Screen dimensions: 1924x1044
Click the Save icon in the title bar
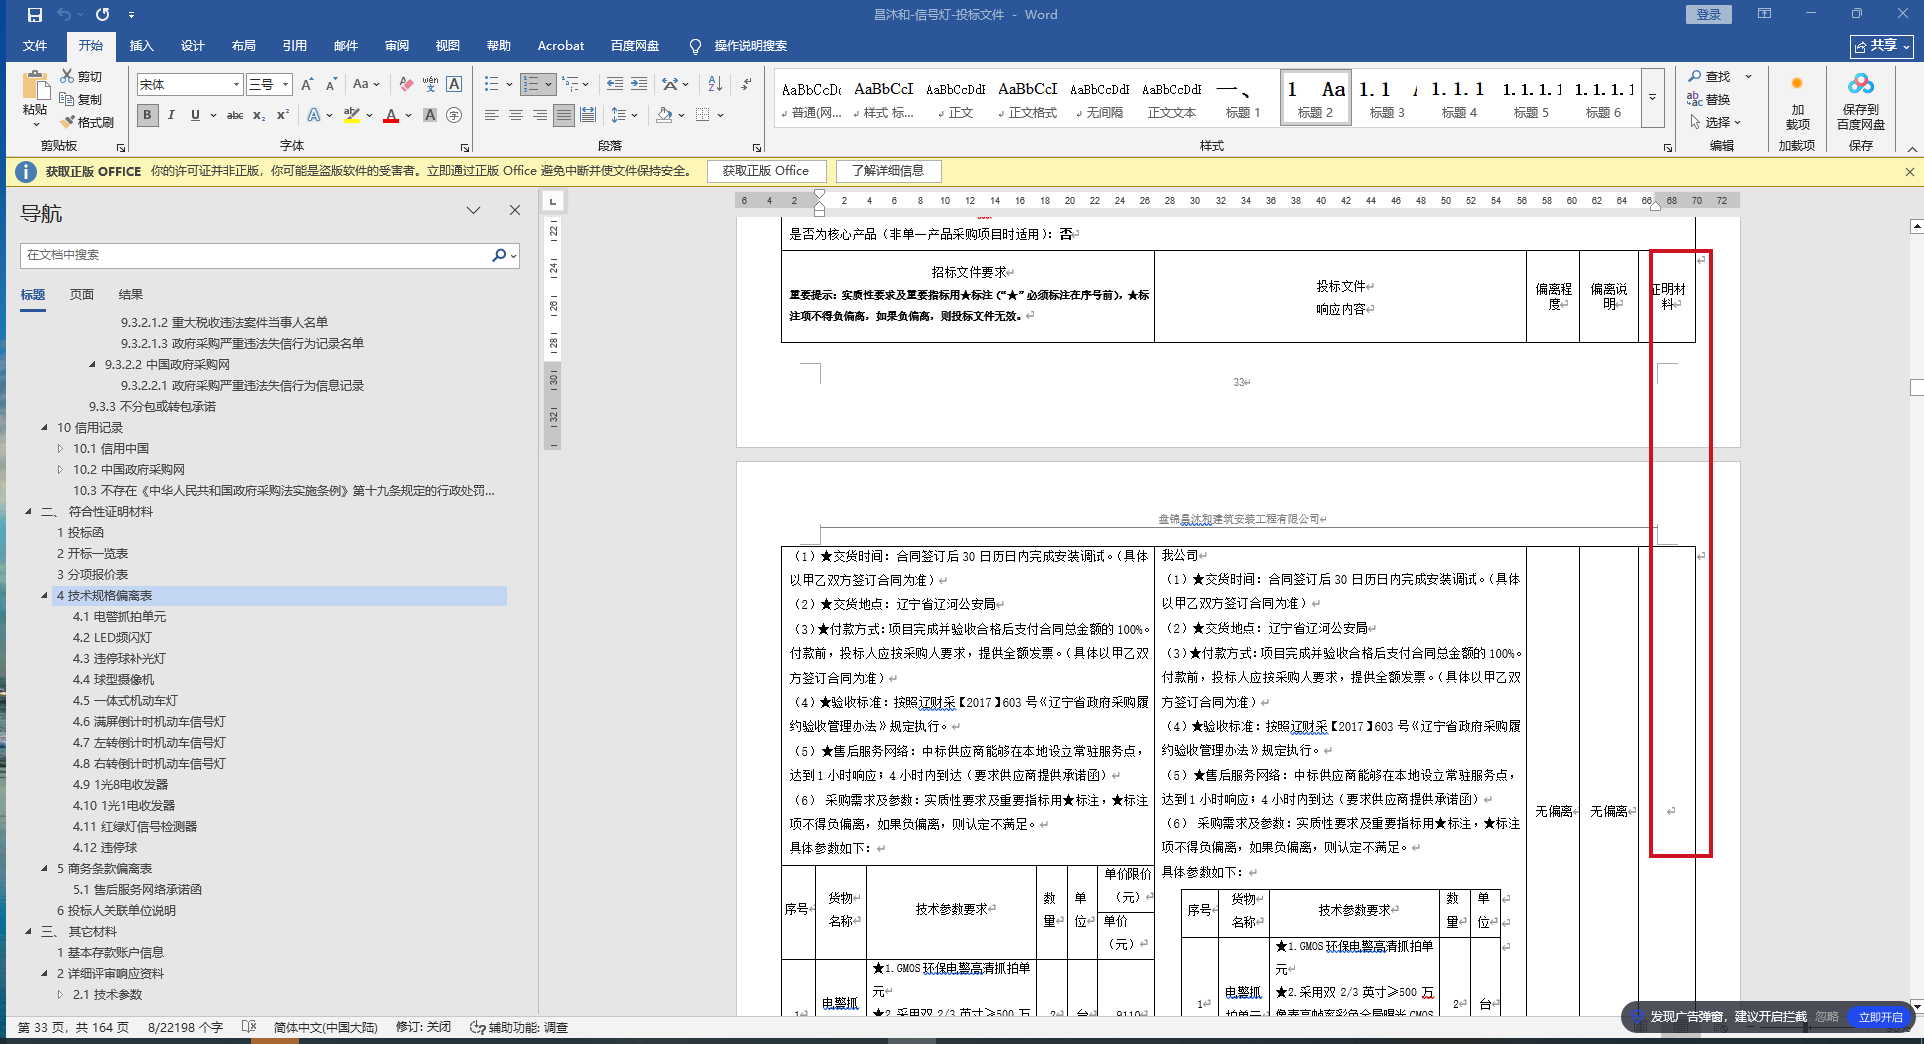point(35,15)
